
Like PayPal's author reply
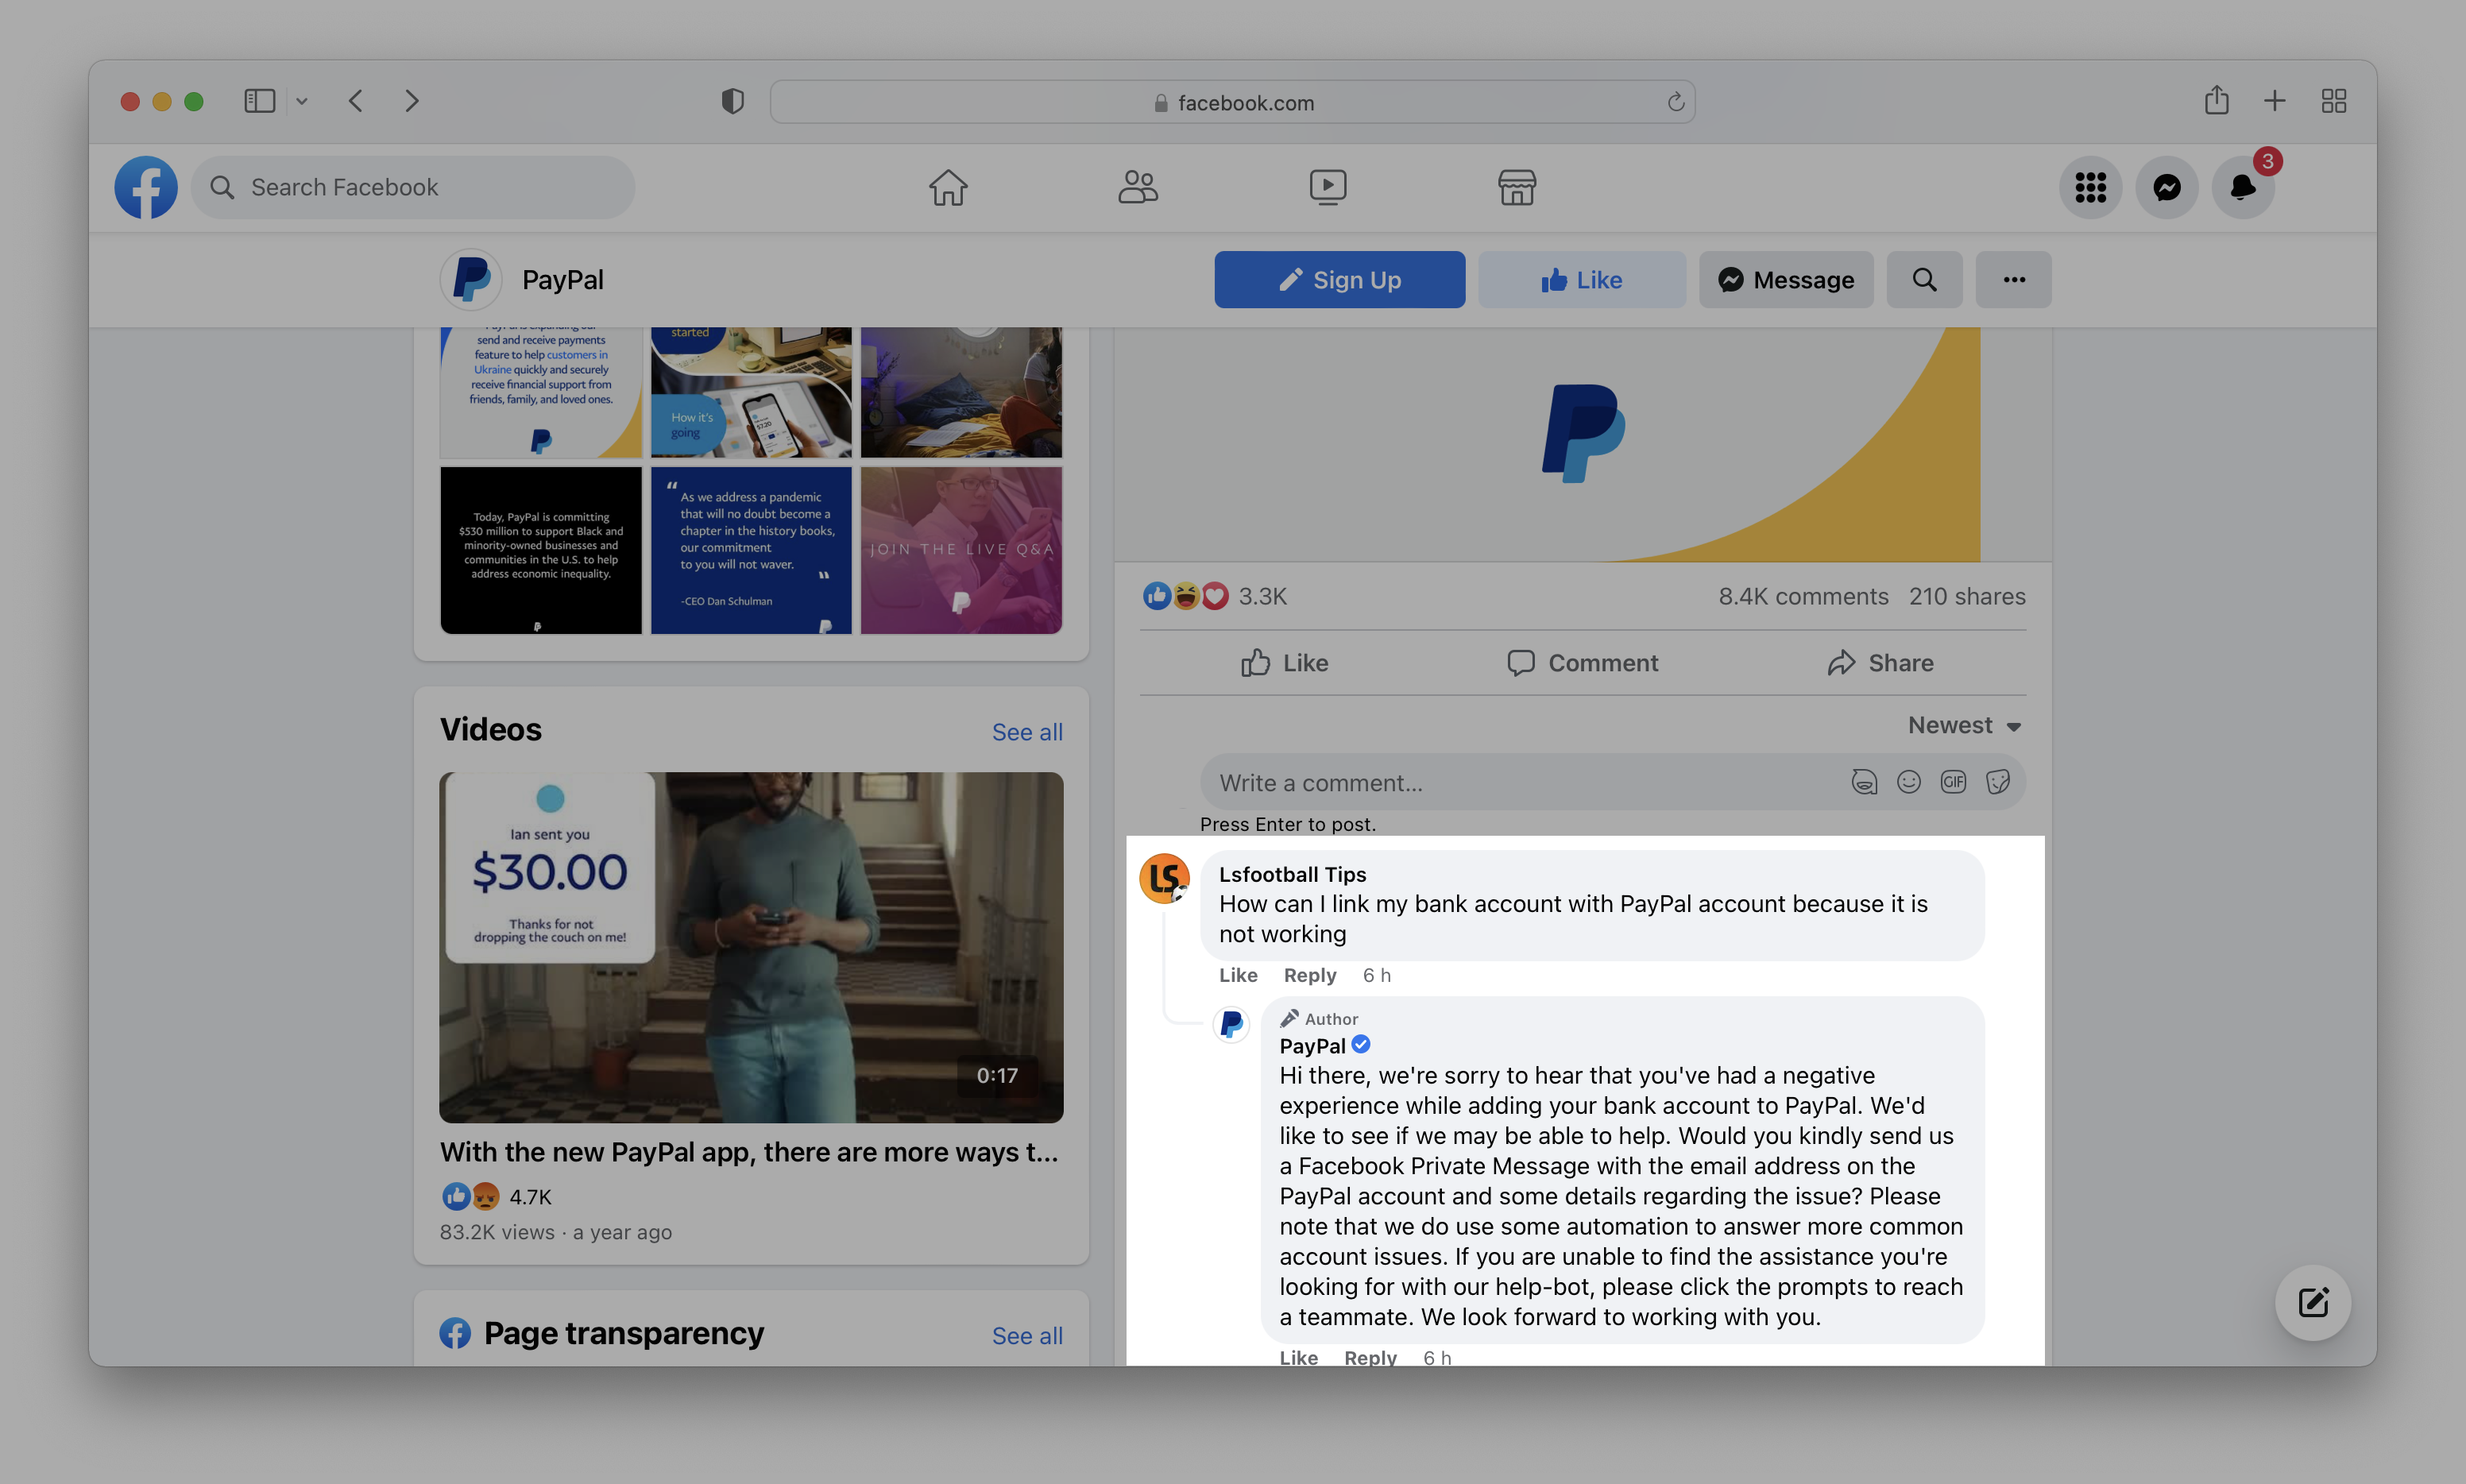click(x=1298, y=1357)
